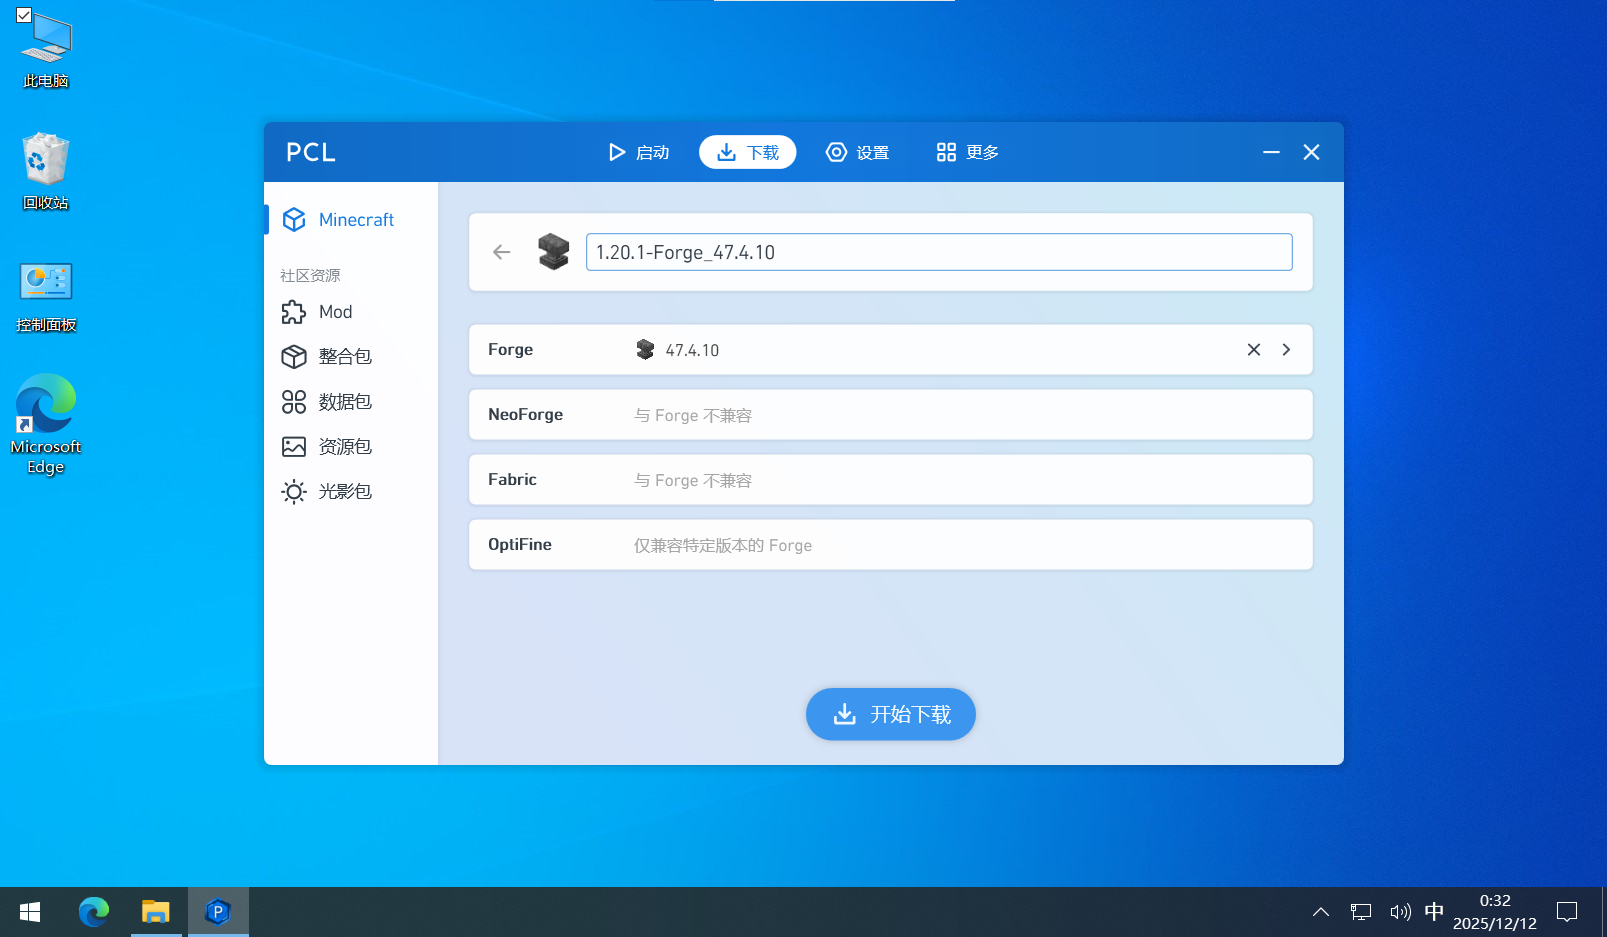Open File Explorer from the taskbar

tap(155, 912)
